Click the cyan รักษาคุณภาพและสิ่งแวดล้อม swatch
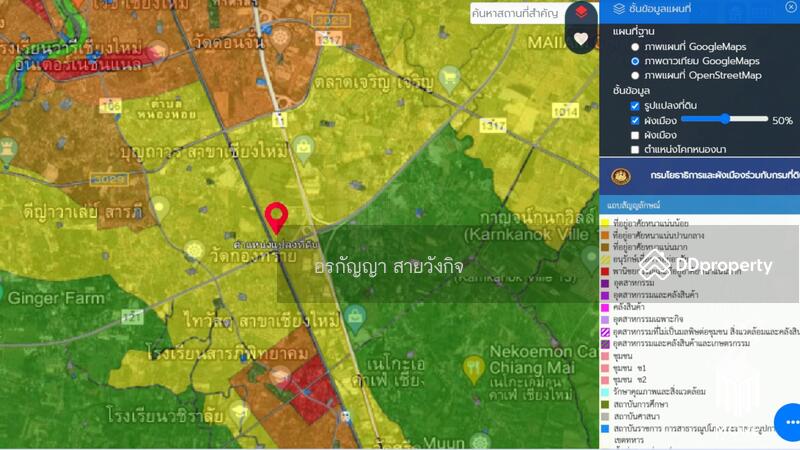Screen dimensions: 800x450 (605, 392)
